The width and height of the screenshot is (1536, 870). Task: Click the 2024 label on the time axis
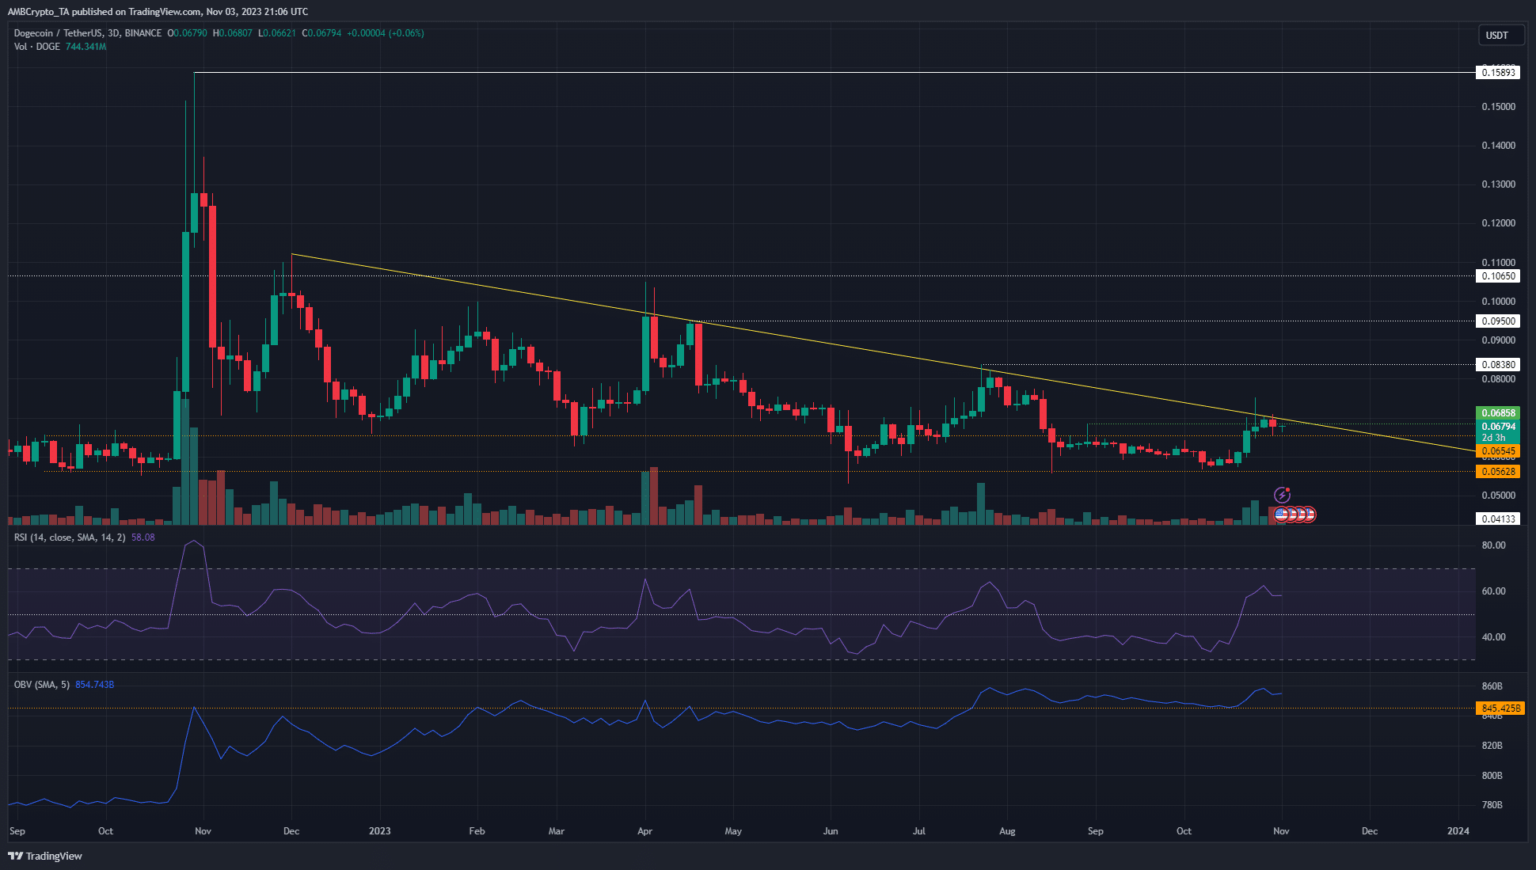(x=1458, y=831)
